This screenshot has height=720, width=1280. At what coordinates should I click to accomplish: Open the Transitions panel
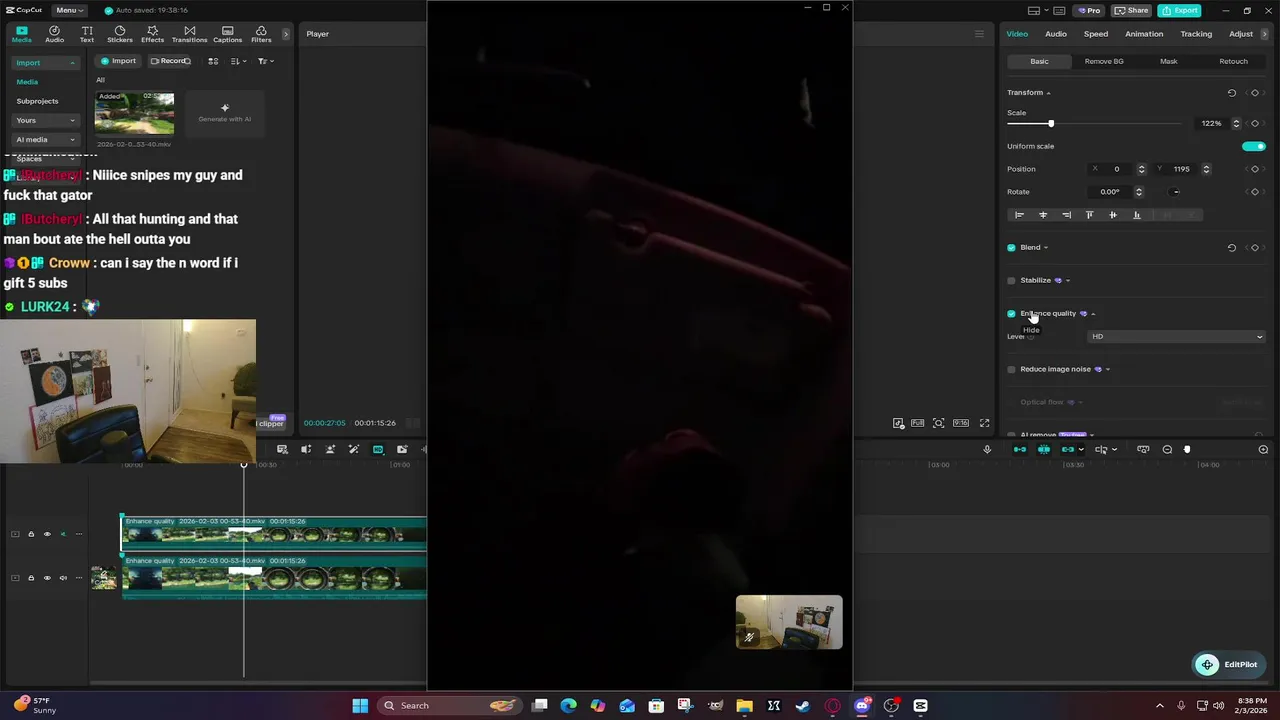click(x=189, y=34)
